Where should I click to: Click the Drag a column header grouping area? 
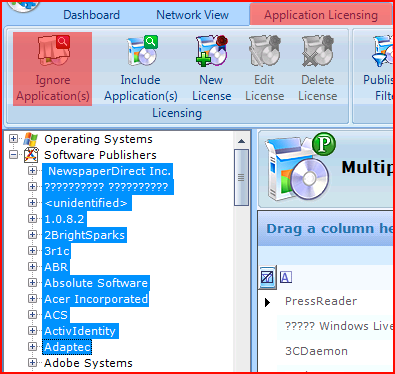(326, 229)
